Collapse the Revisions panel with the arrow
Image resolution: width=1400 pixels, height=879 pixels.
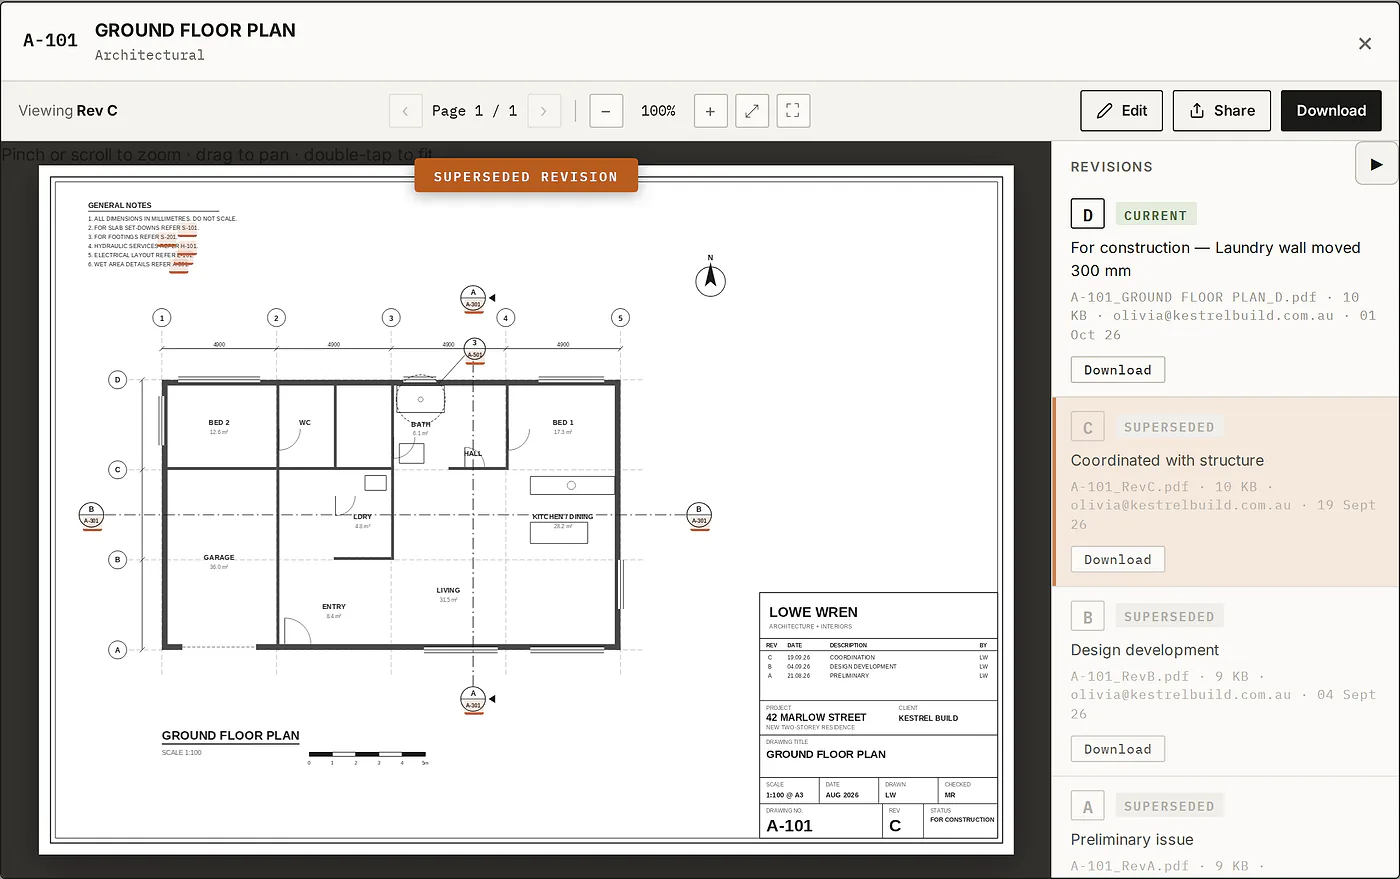click(x=1377, y=164)
